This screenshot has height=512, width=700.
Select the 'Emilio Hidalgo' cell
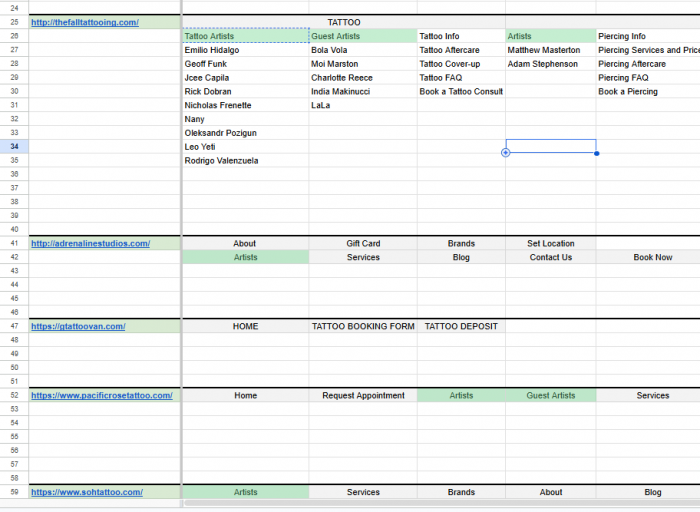pos(246,50)
